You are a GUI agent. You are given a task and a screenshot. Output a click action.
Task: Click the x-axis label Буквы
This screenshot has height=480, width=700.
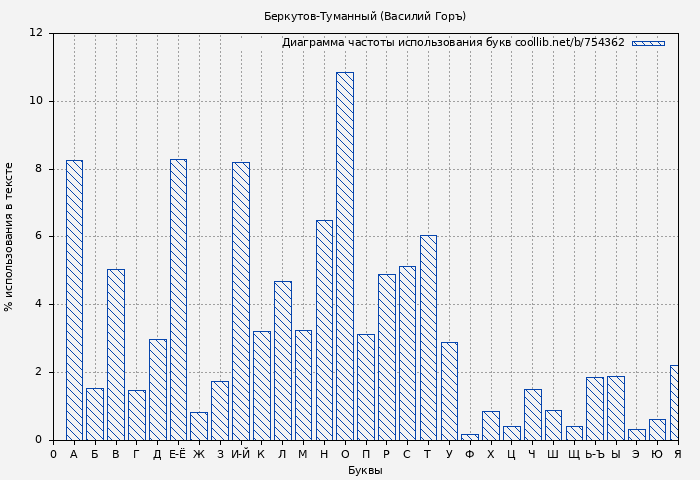point(365,470)
